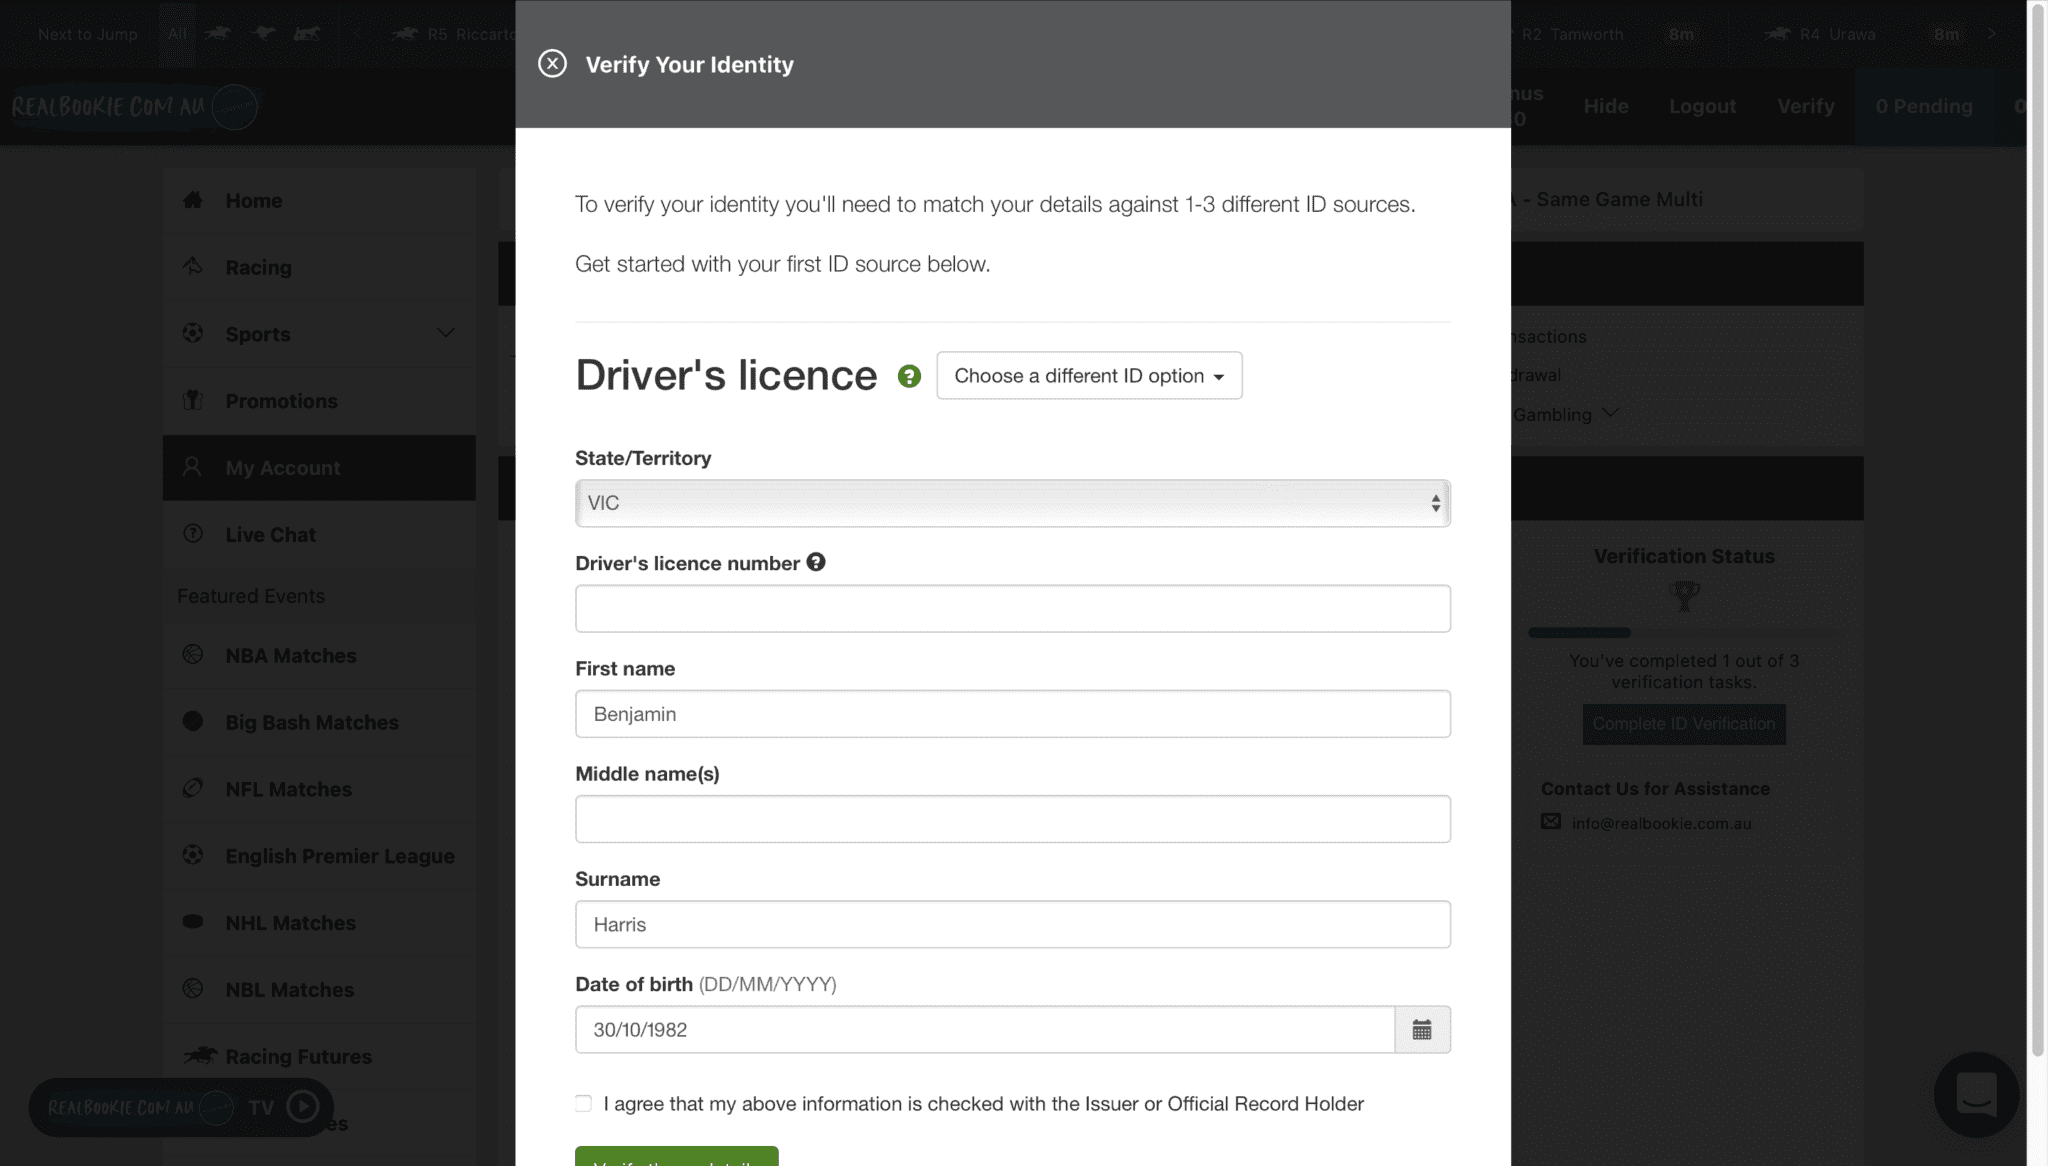Click the NFL Matches football icon
The height and width of the screenshot is (1166, 2048).
193,788
